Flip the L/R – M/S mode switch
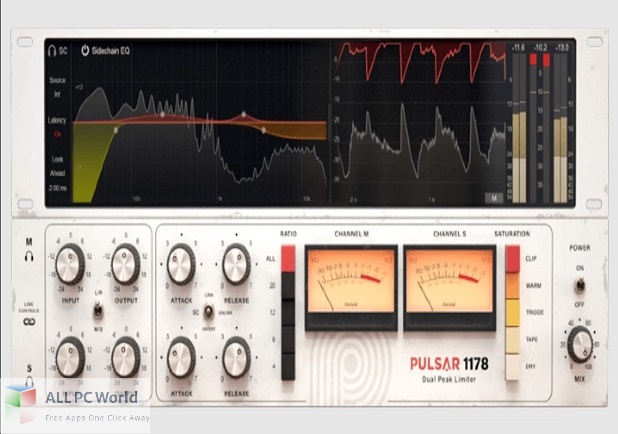The image size is (618, 434). [x=98, y=308]
